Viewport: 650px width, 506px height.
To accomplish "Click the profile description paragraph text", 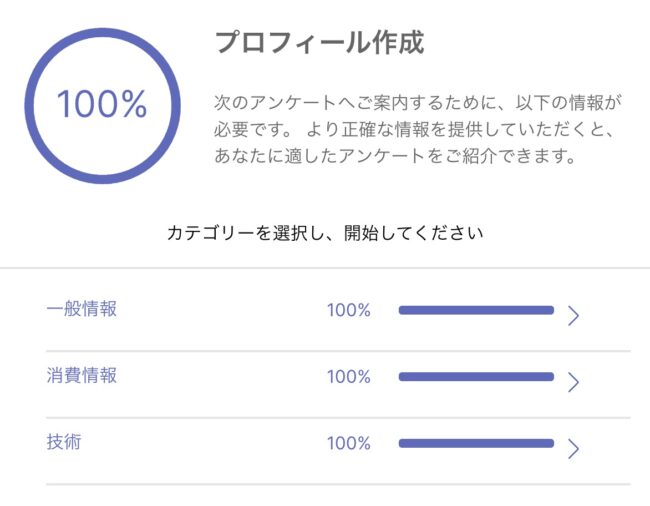I will tap(418, 130).
